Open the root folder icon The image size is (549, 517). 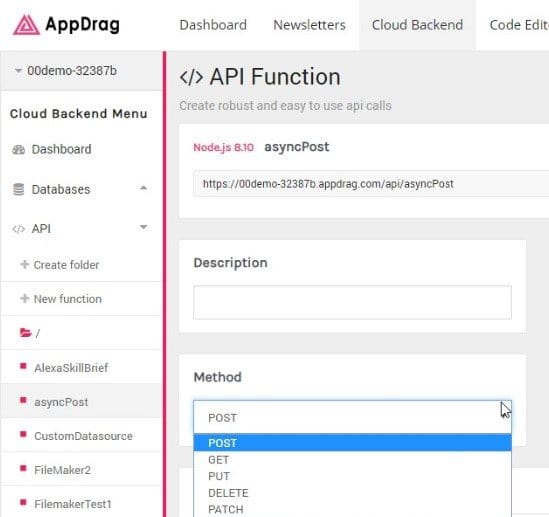tap(26, 333)
